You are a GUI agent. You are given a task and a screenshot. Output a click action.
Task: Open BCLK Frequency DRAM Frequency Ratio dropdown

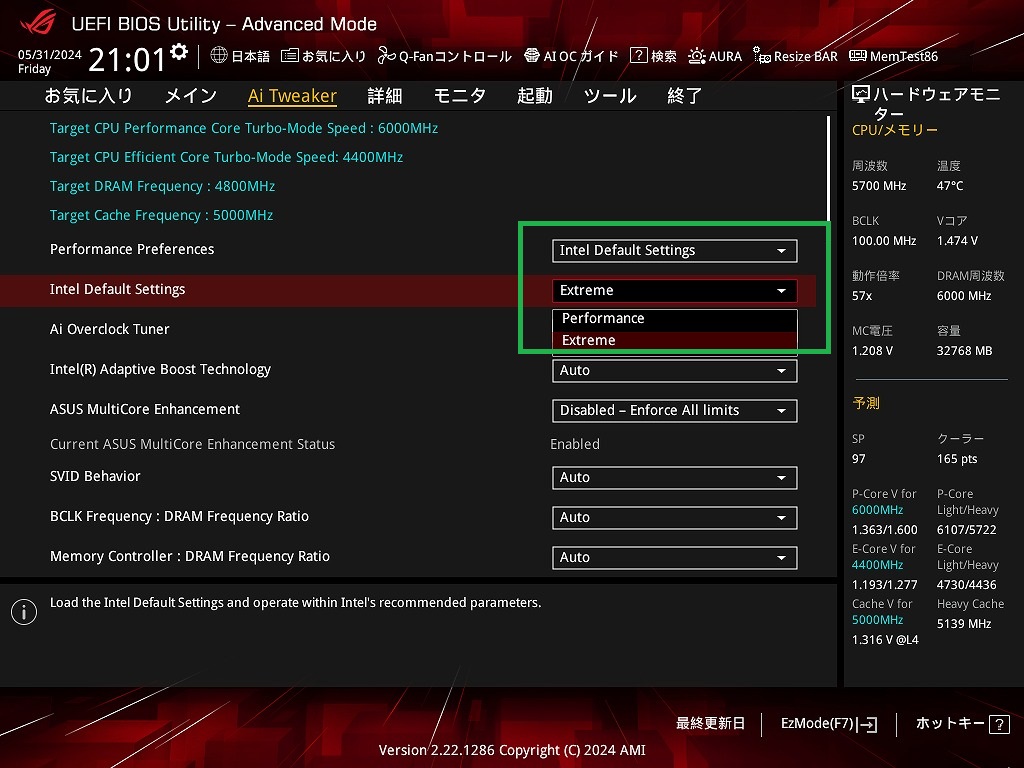675,518
